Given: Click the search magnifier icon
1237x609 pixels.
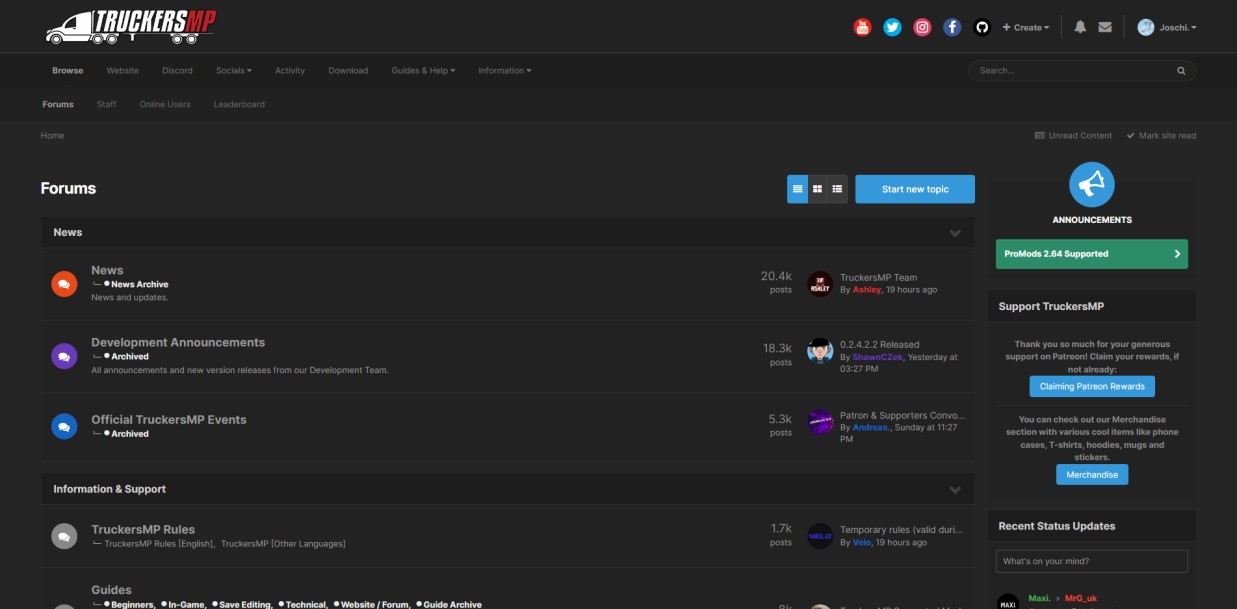Looking at the screenshot, I should (1180, 70).
